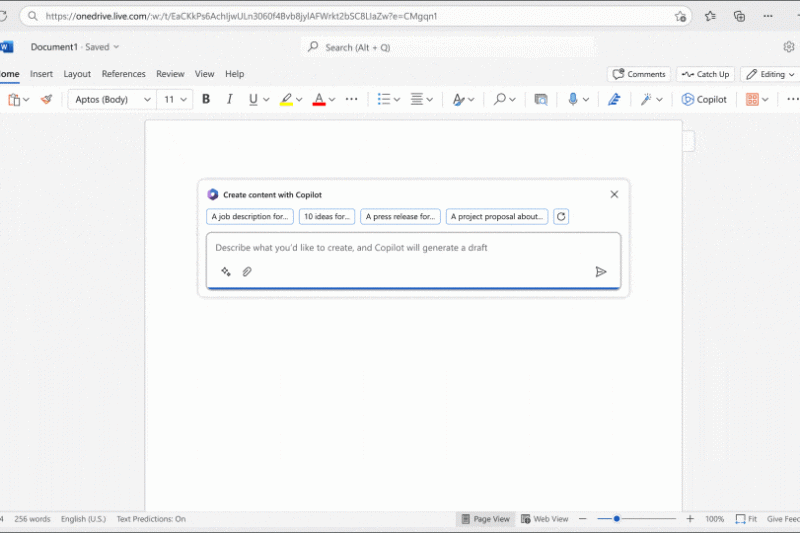Click the zoom slider handle

coord(616,519)
